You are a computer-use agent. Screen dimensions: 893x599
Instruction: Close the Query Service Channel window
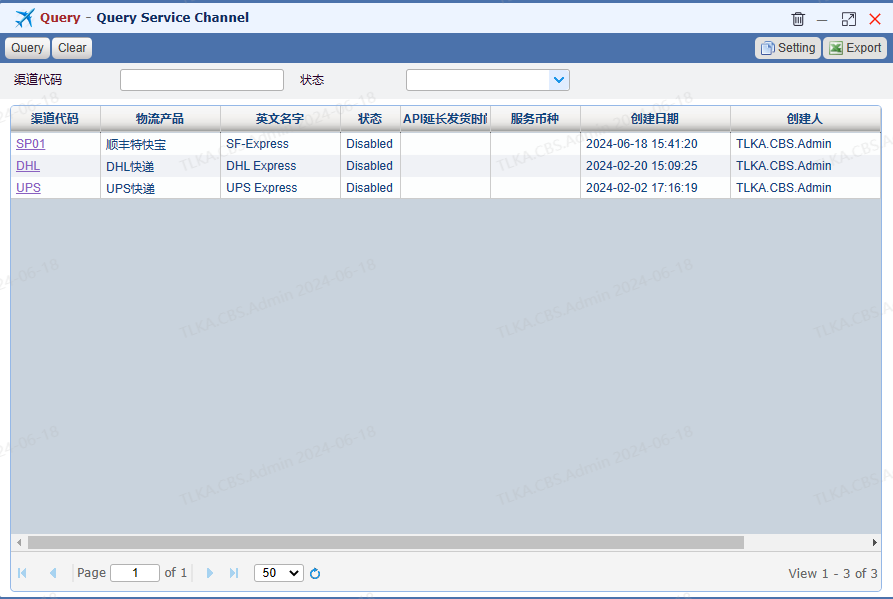[875, 19]
